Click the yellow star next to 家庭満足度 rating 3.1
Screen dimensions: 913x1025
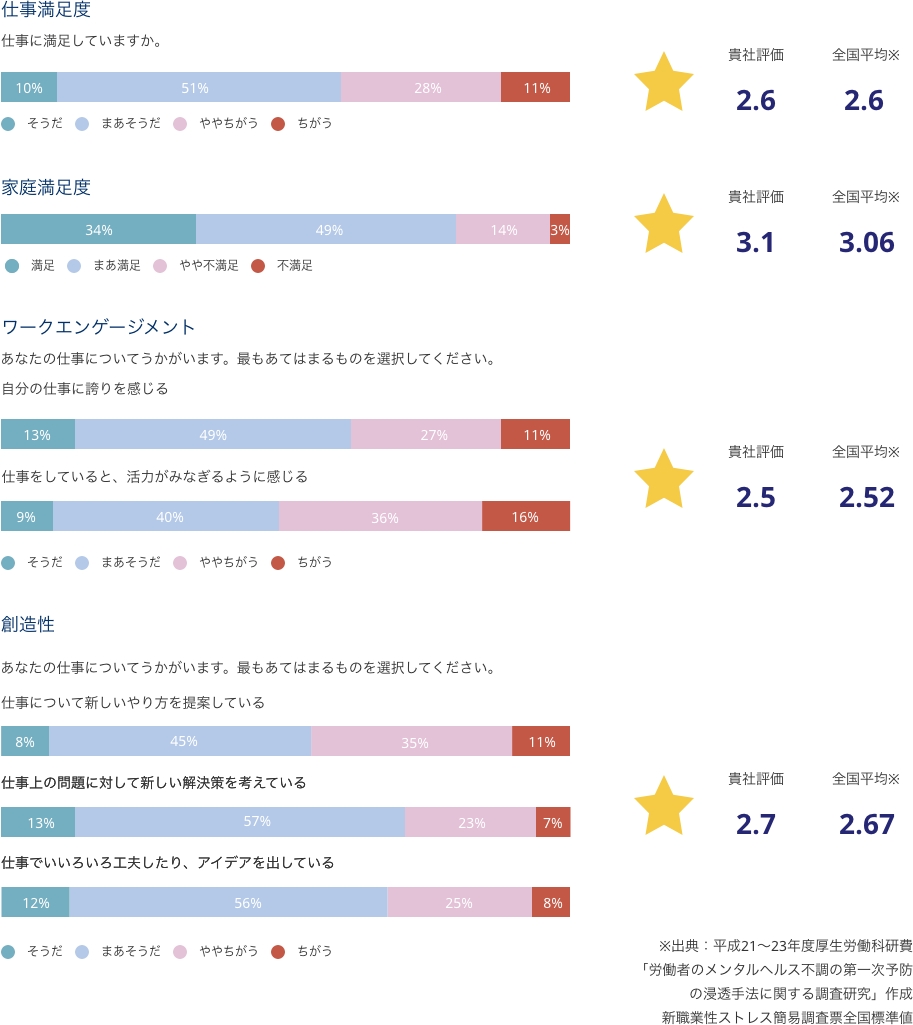tap(663, 224)
